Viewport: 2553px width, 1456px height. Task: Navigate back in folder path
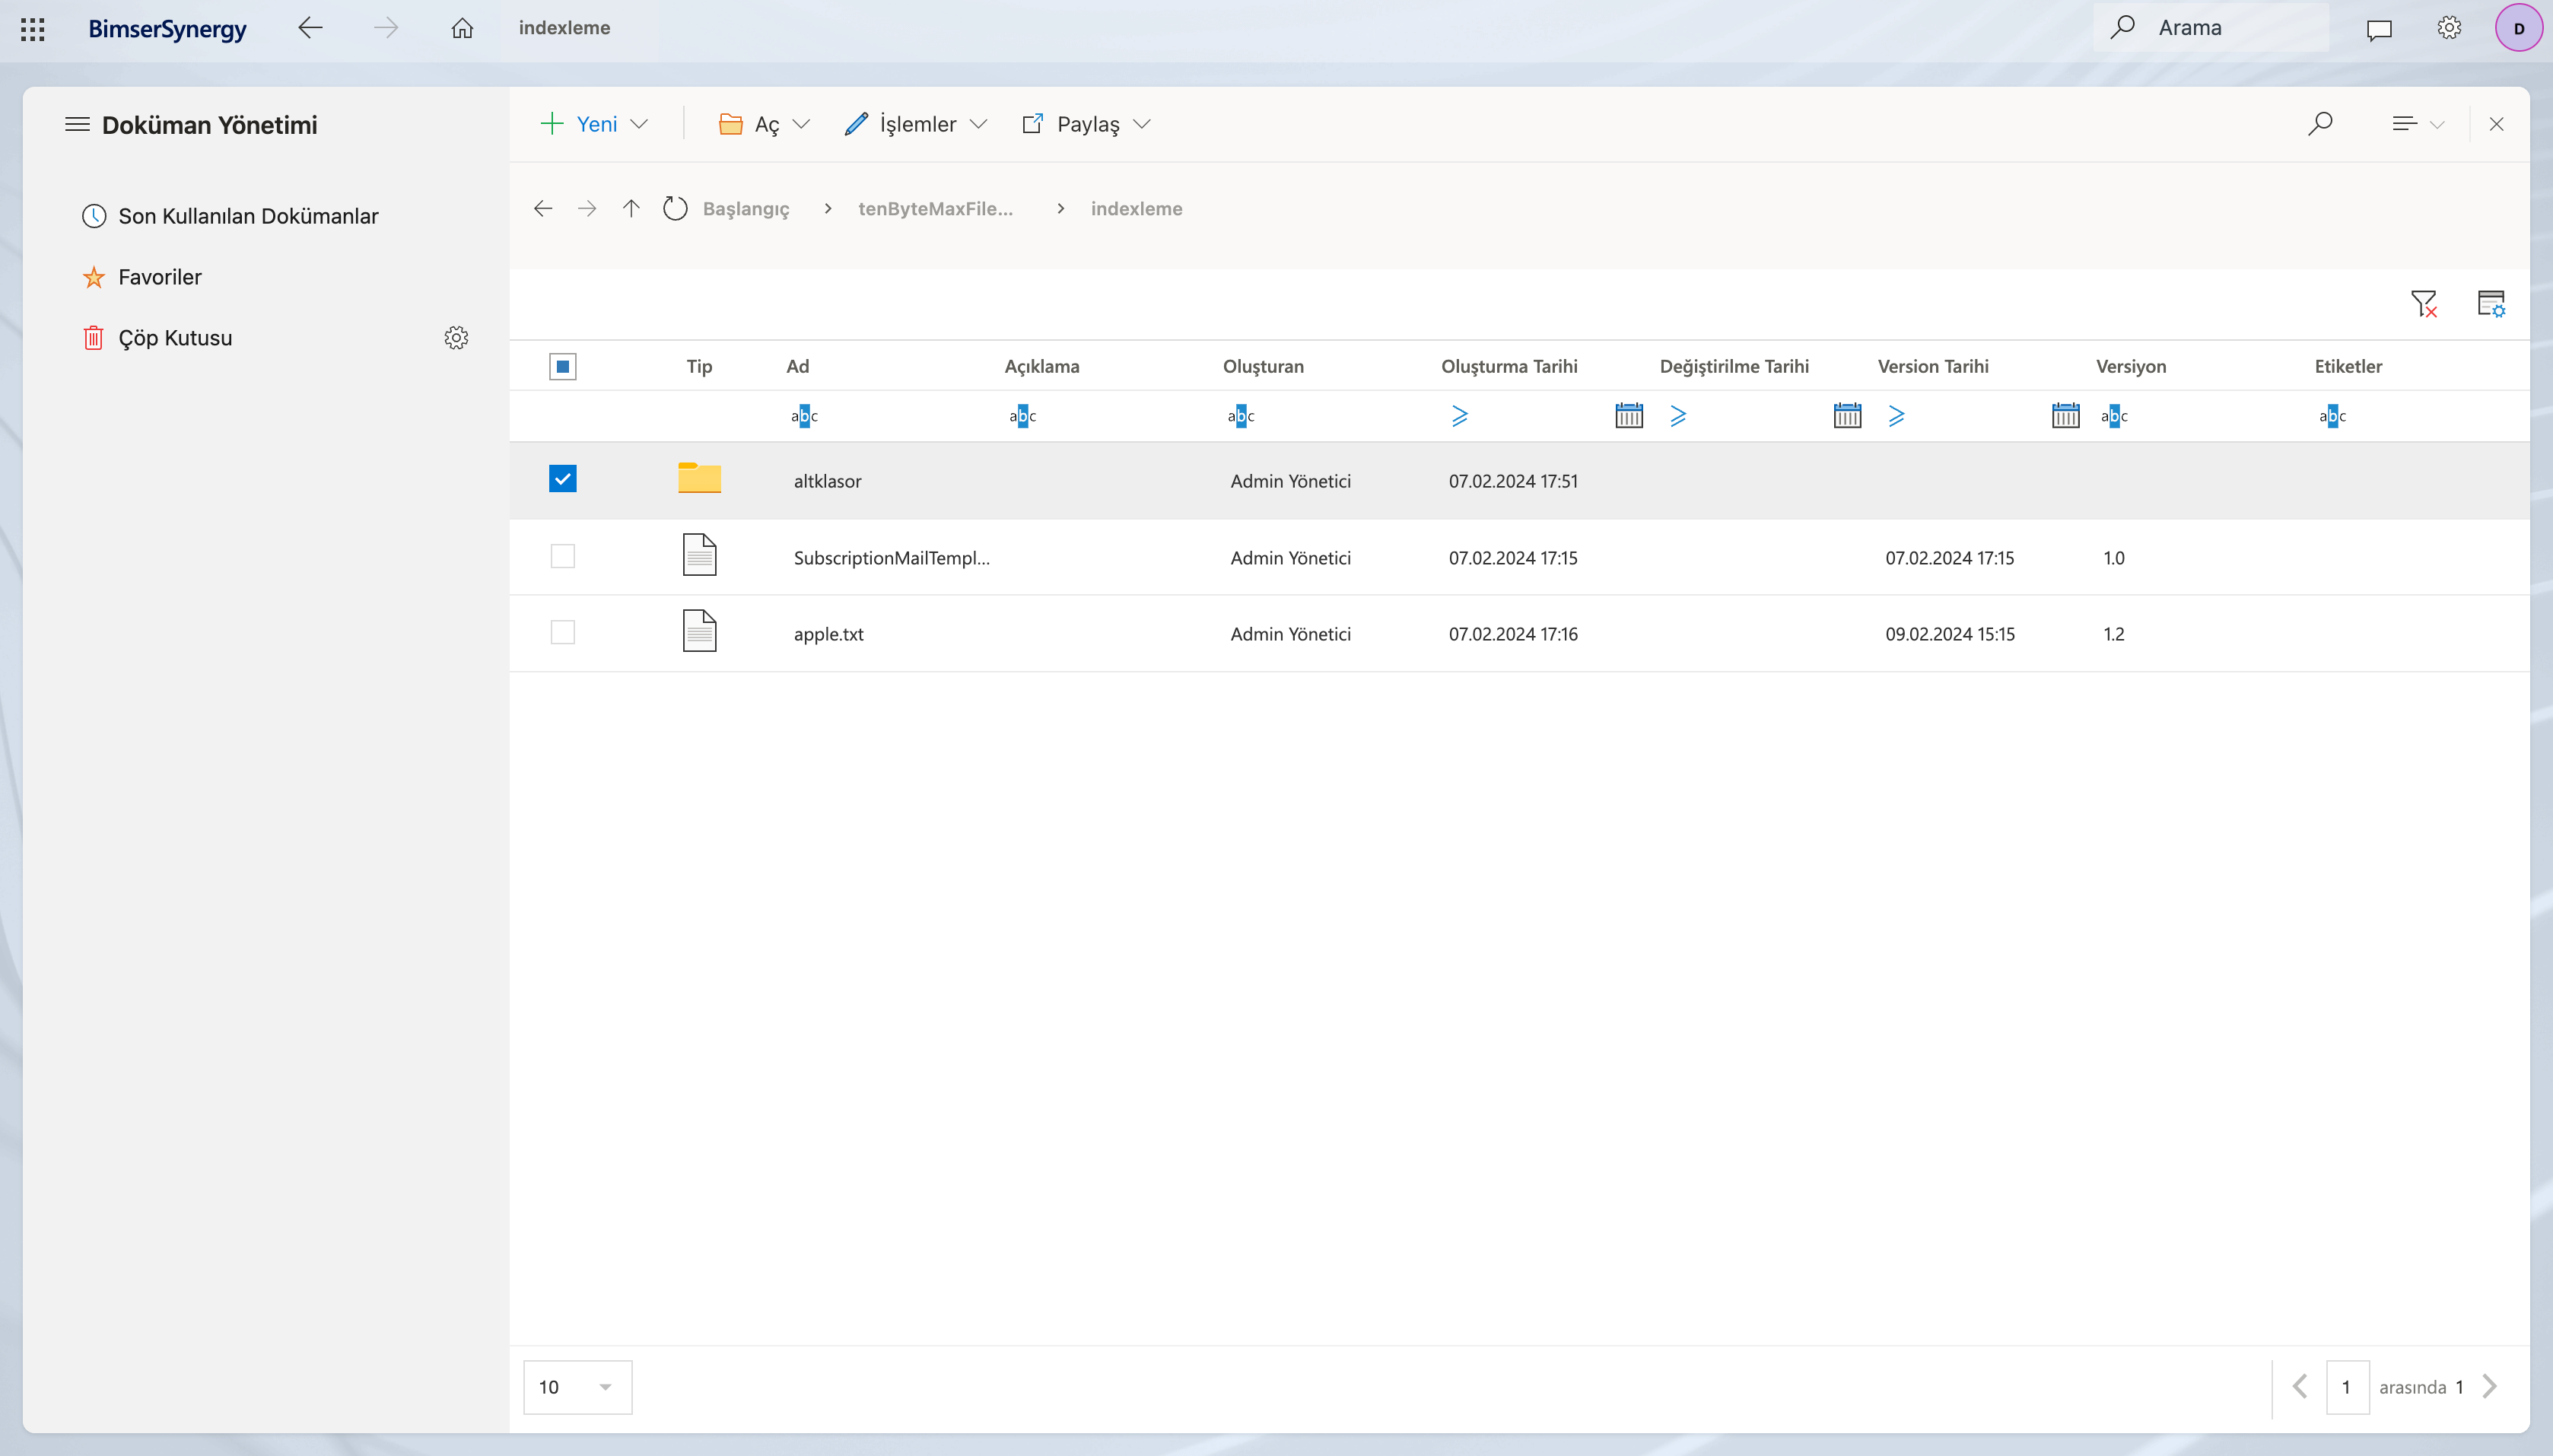[x=543, y=208]
